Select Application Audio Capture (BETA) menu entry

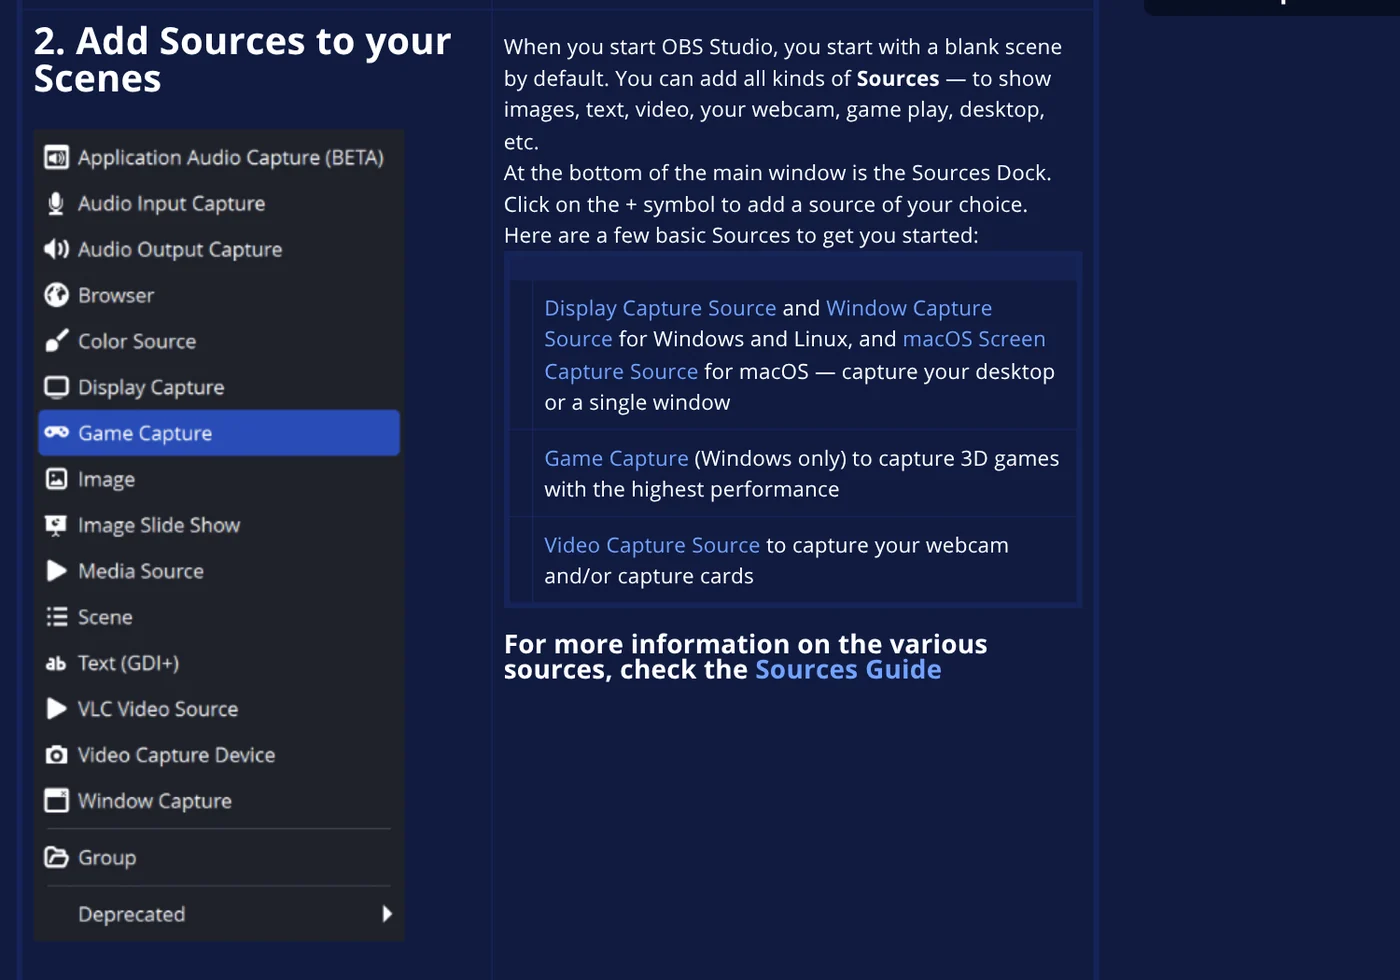click(219, 157)
